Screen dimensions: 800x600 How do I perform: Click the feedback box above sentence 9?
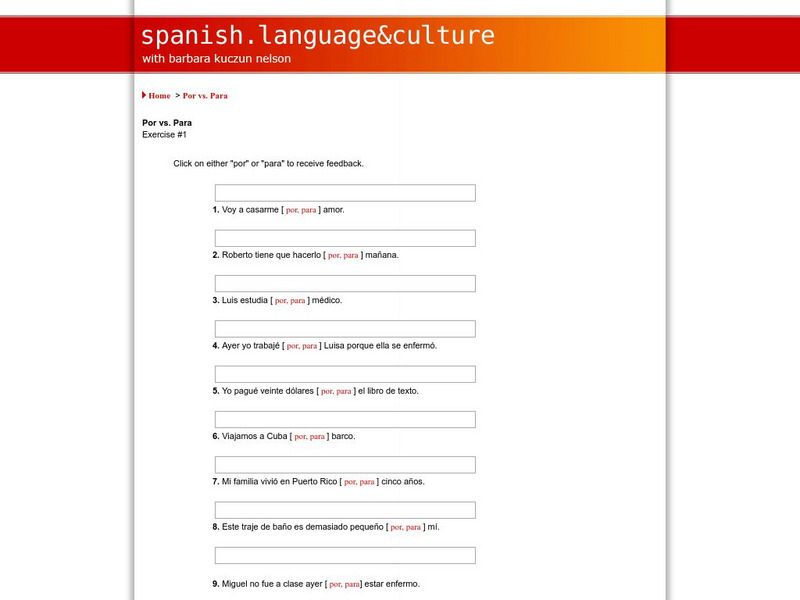pos(345,555)
